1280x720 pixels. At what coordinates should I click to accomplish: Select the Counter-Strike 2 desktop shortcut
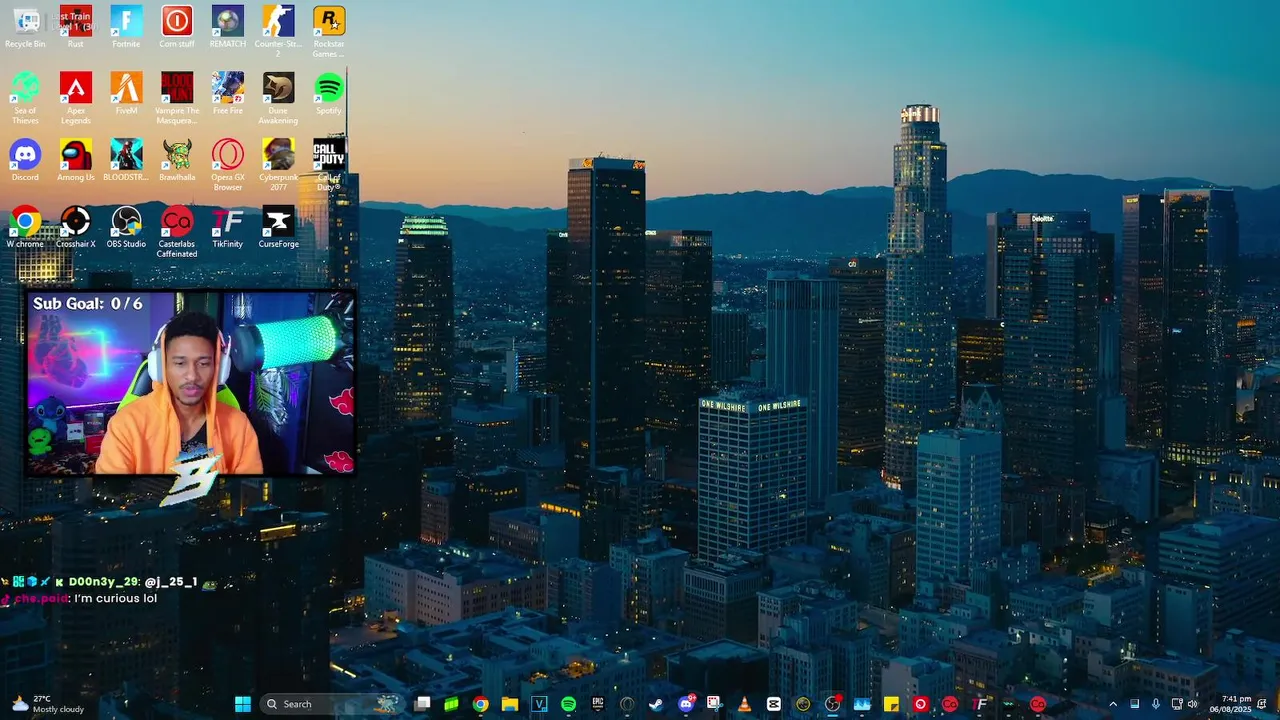[x=278, y=32]
